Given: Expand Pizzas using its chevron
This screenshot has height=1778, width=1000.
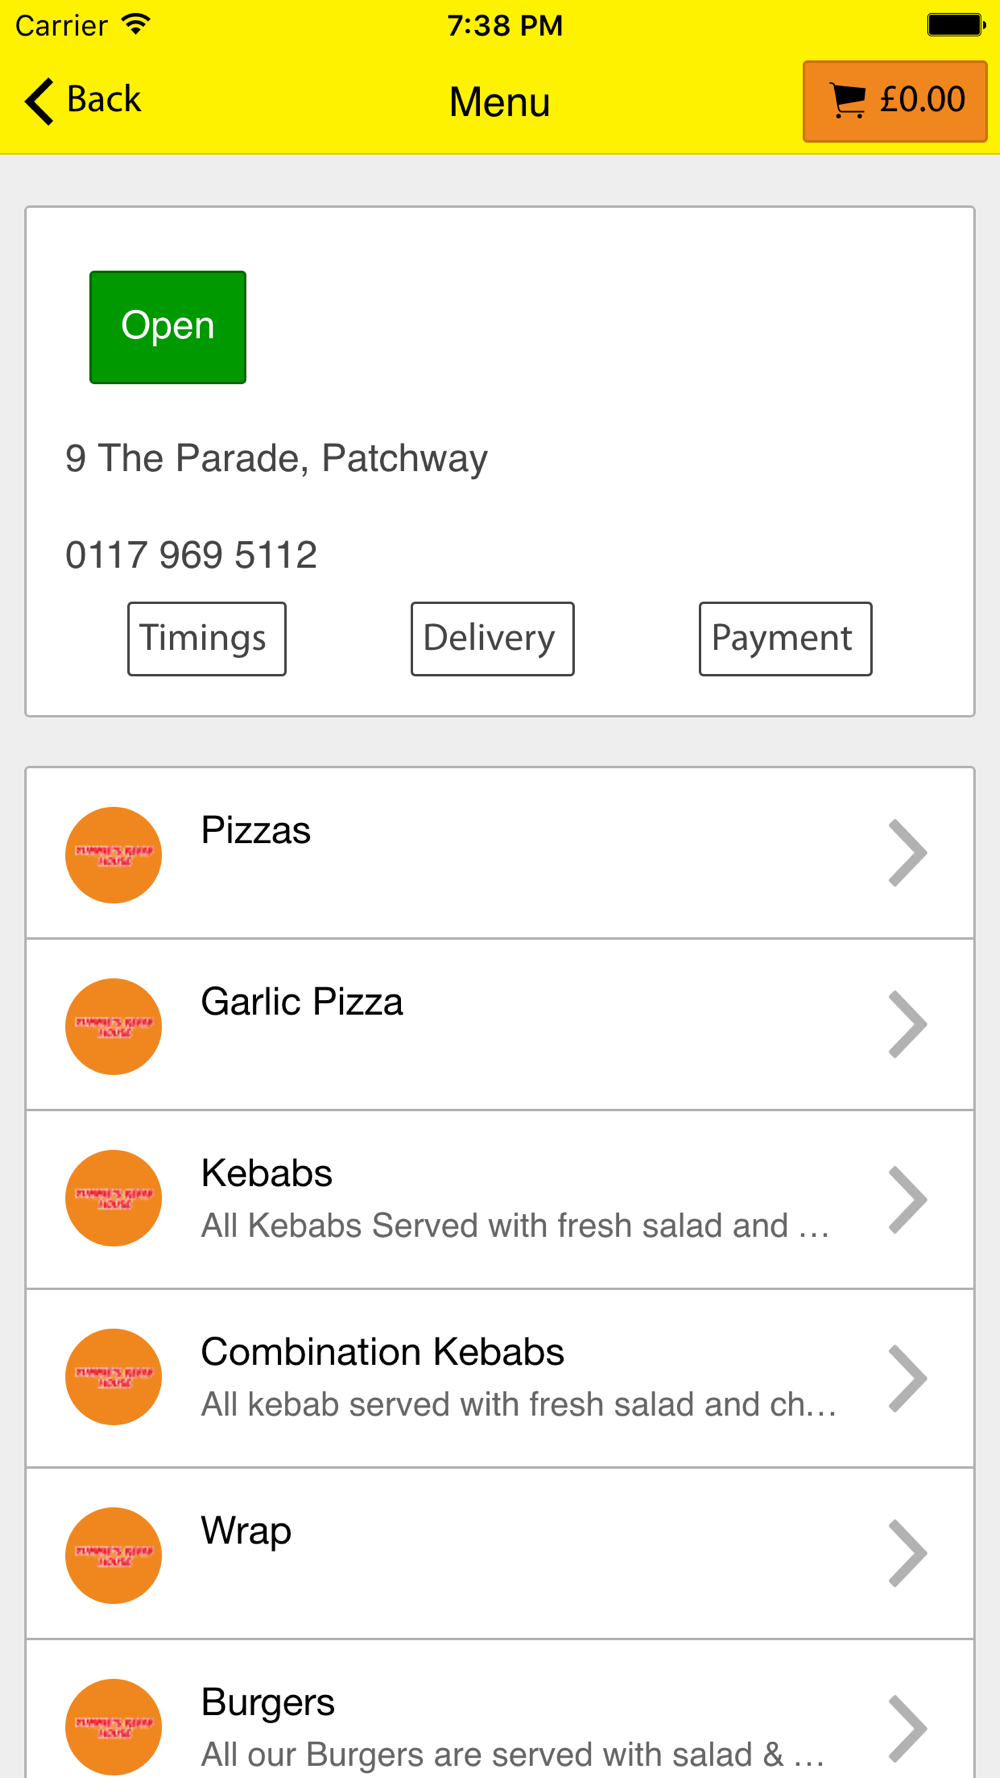Looking at the screenshot, I should pos(907,853).
